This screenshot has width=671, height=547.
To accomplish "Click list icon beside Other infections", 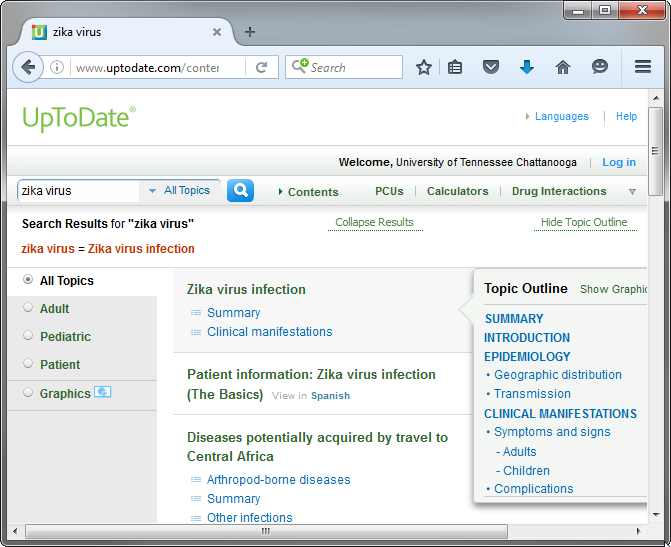I will click(196, 518).
